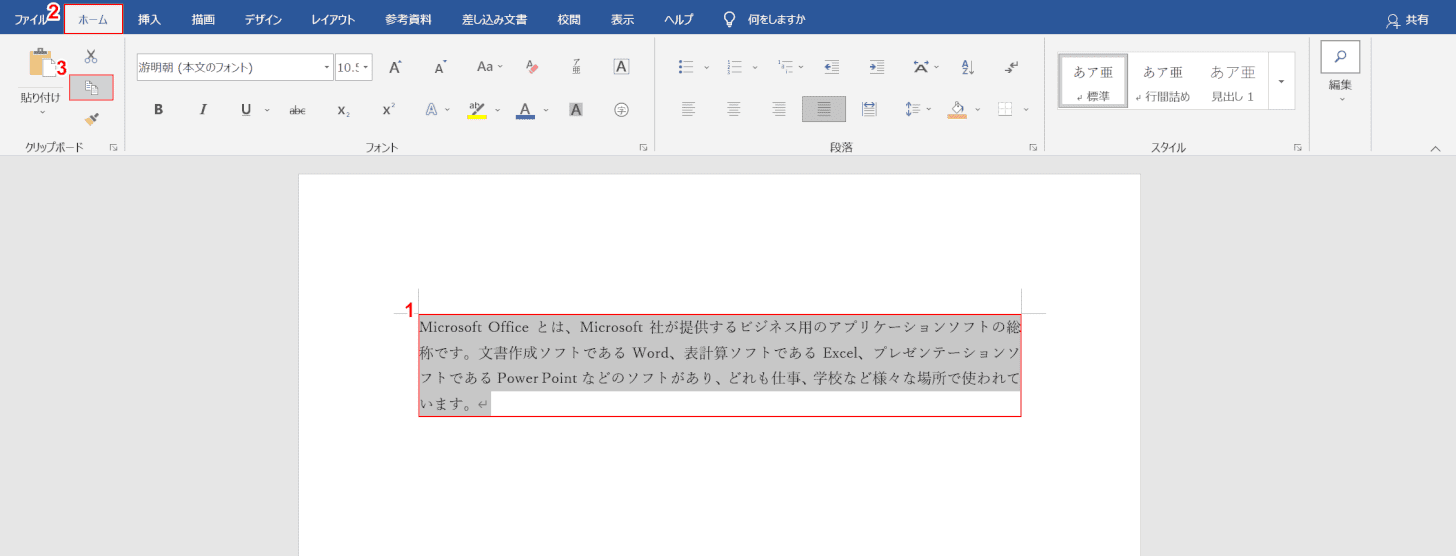Viewport: 1456px width, 556px height.
Task: Expand the Styles gallery arrow
Action: pos(1281,81)
